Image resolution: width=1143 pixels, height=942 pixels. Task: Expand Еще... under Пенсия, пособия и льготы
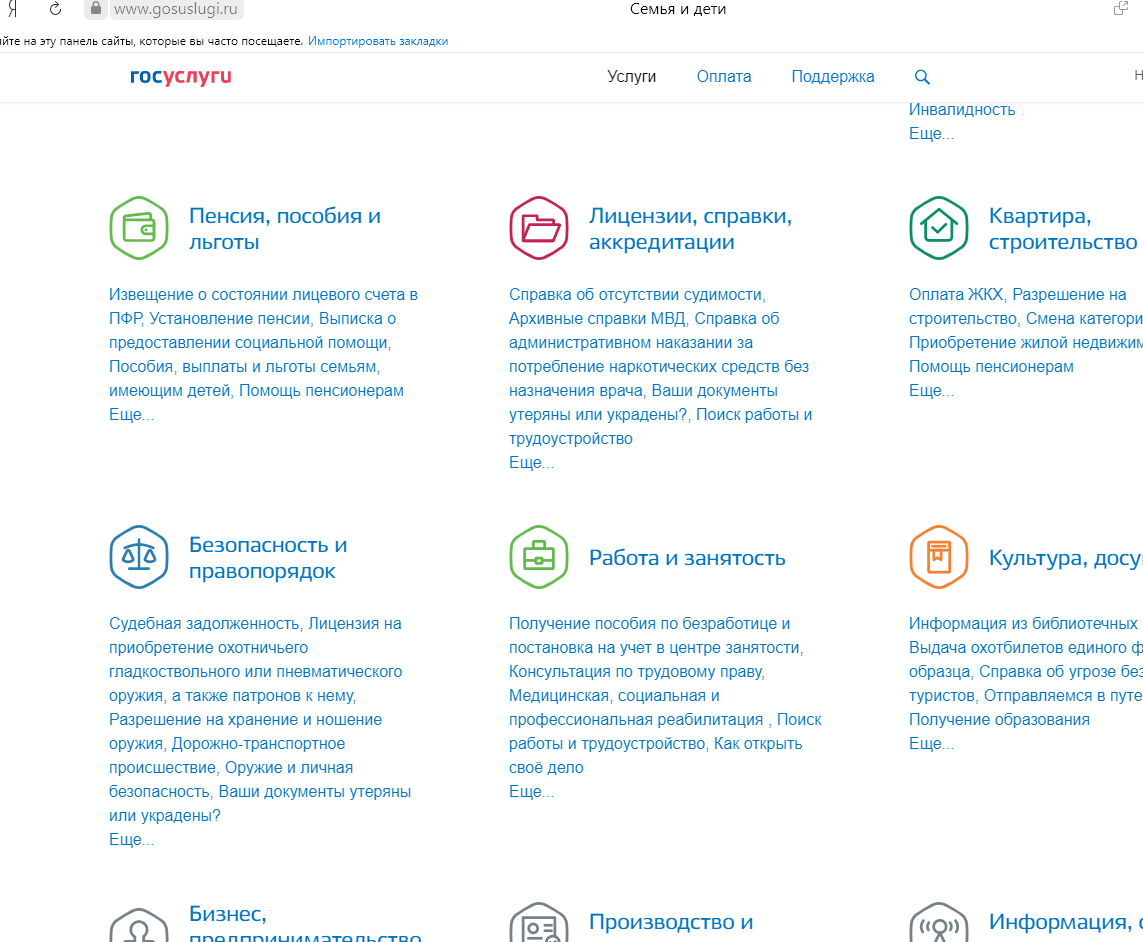(131, 414)
